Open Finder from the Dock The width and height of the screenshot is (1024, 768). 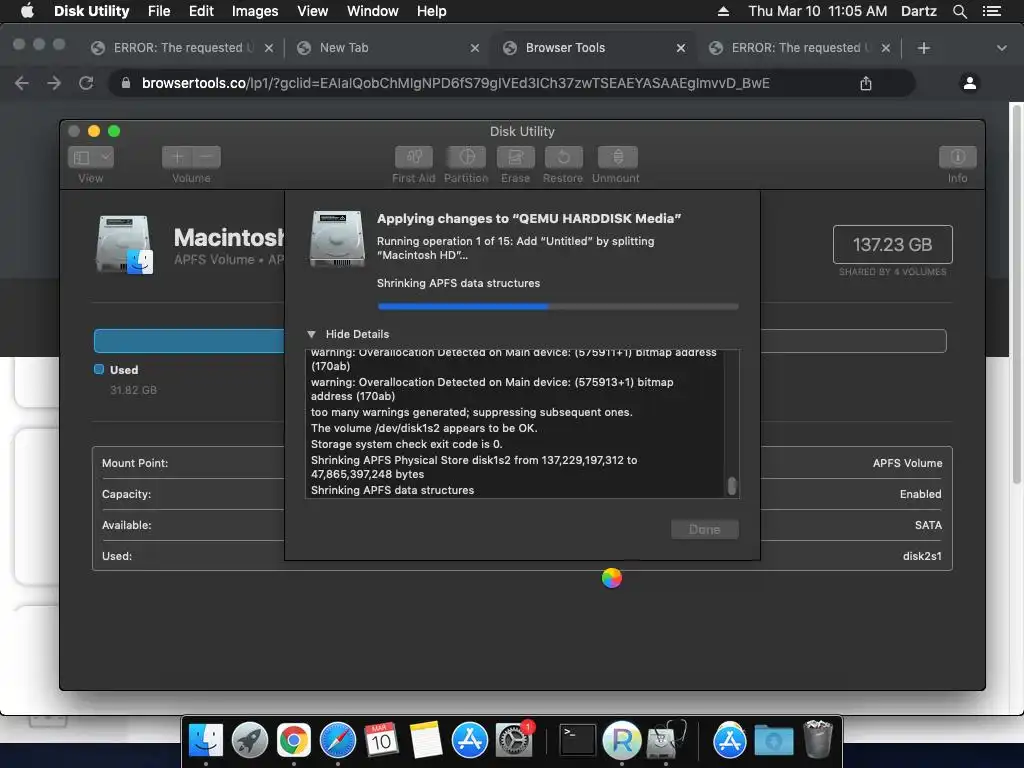click(x=206, y=741)
